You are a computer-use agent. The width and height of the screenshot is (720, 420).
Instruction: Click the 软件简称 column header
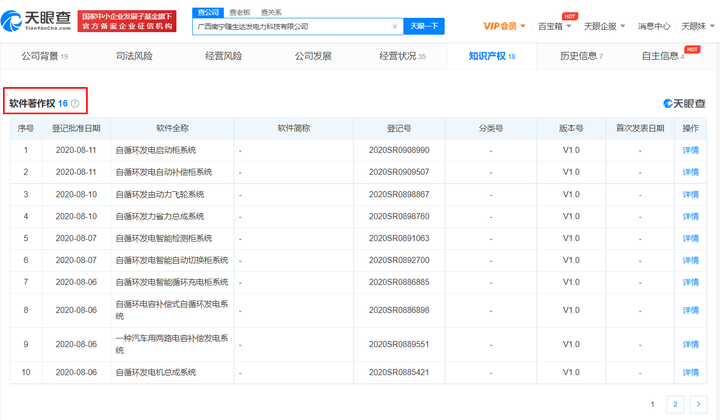point(294,129)
